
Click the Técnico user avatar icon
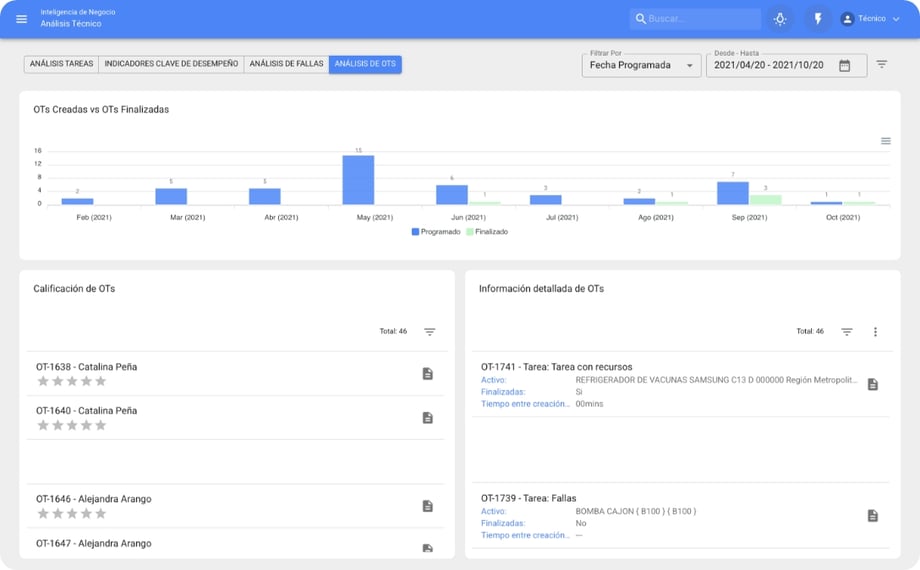pos(847,19)
